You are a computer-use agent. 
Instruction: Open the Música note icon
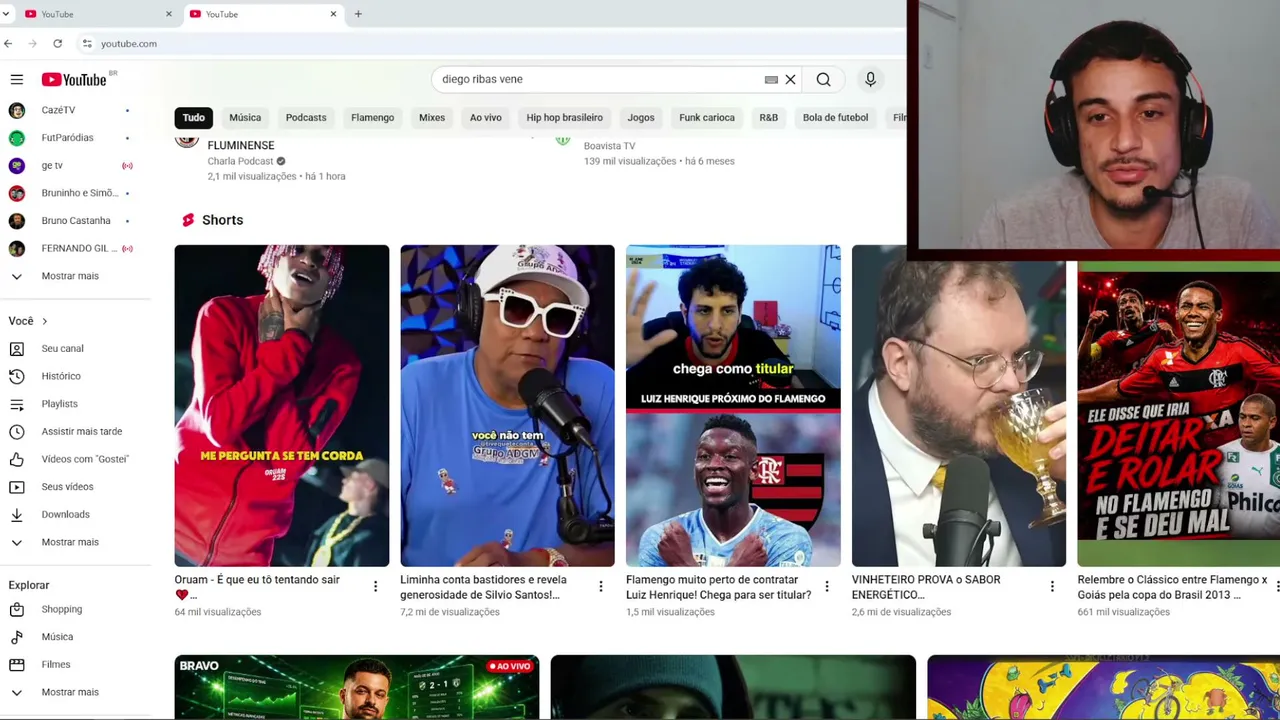click(x=17, y=637)
